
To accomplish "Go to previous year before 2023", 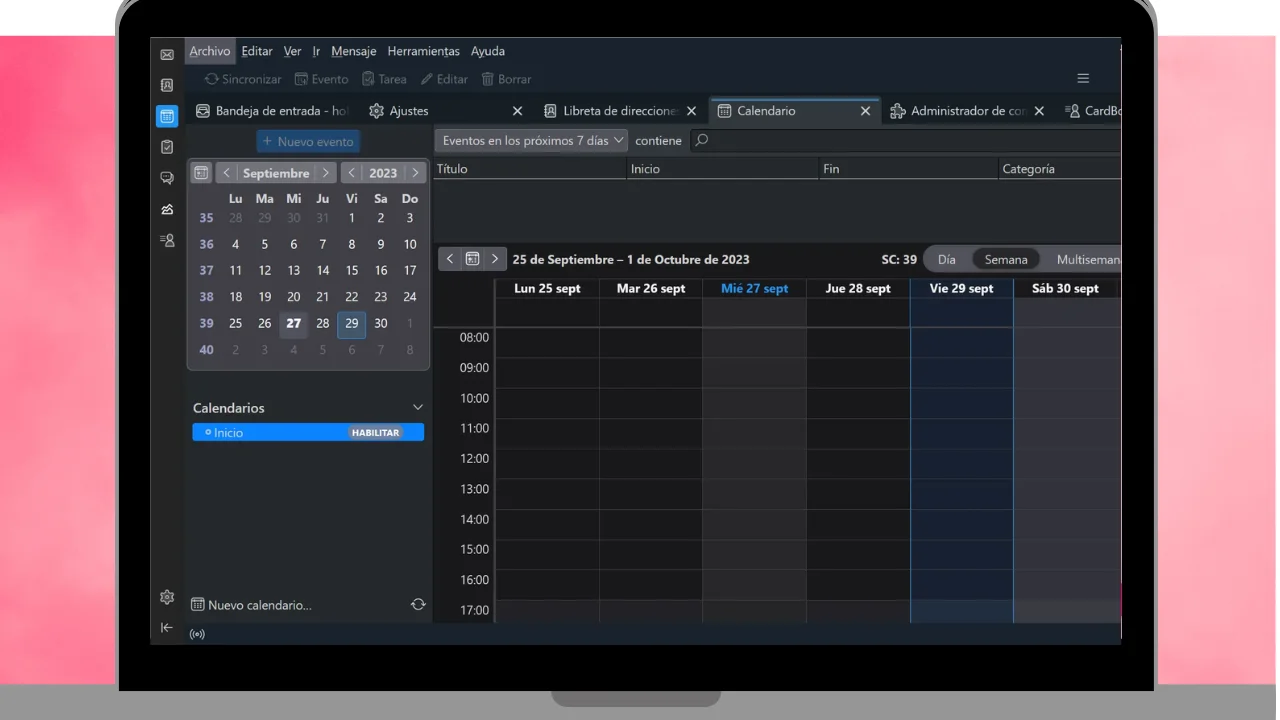I will tap(351, 173).
